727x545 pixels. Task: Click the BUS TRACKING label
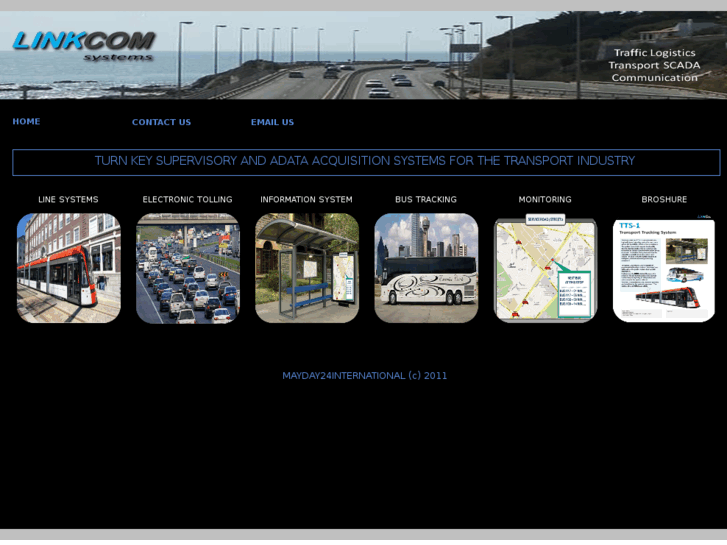point(426,199)
